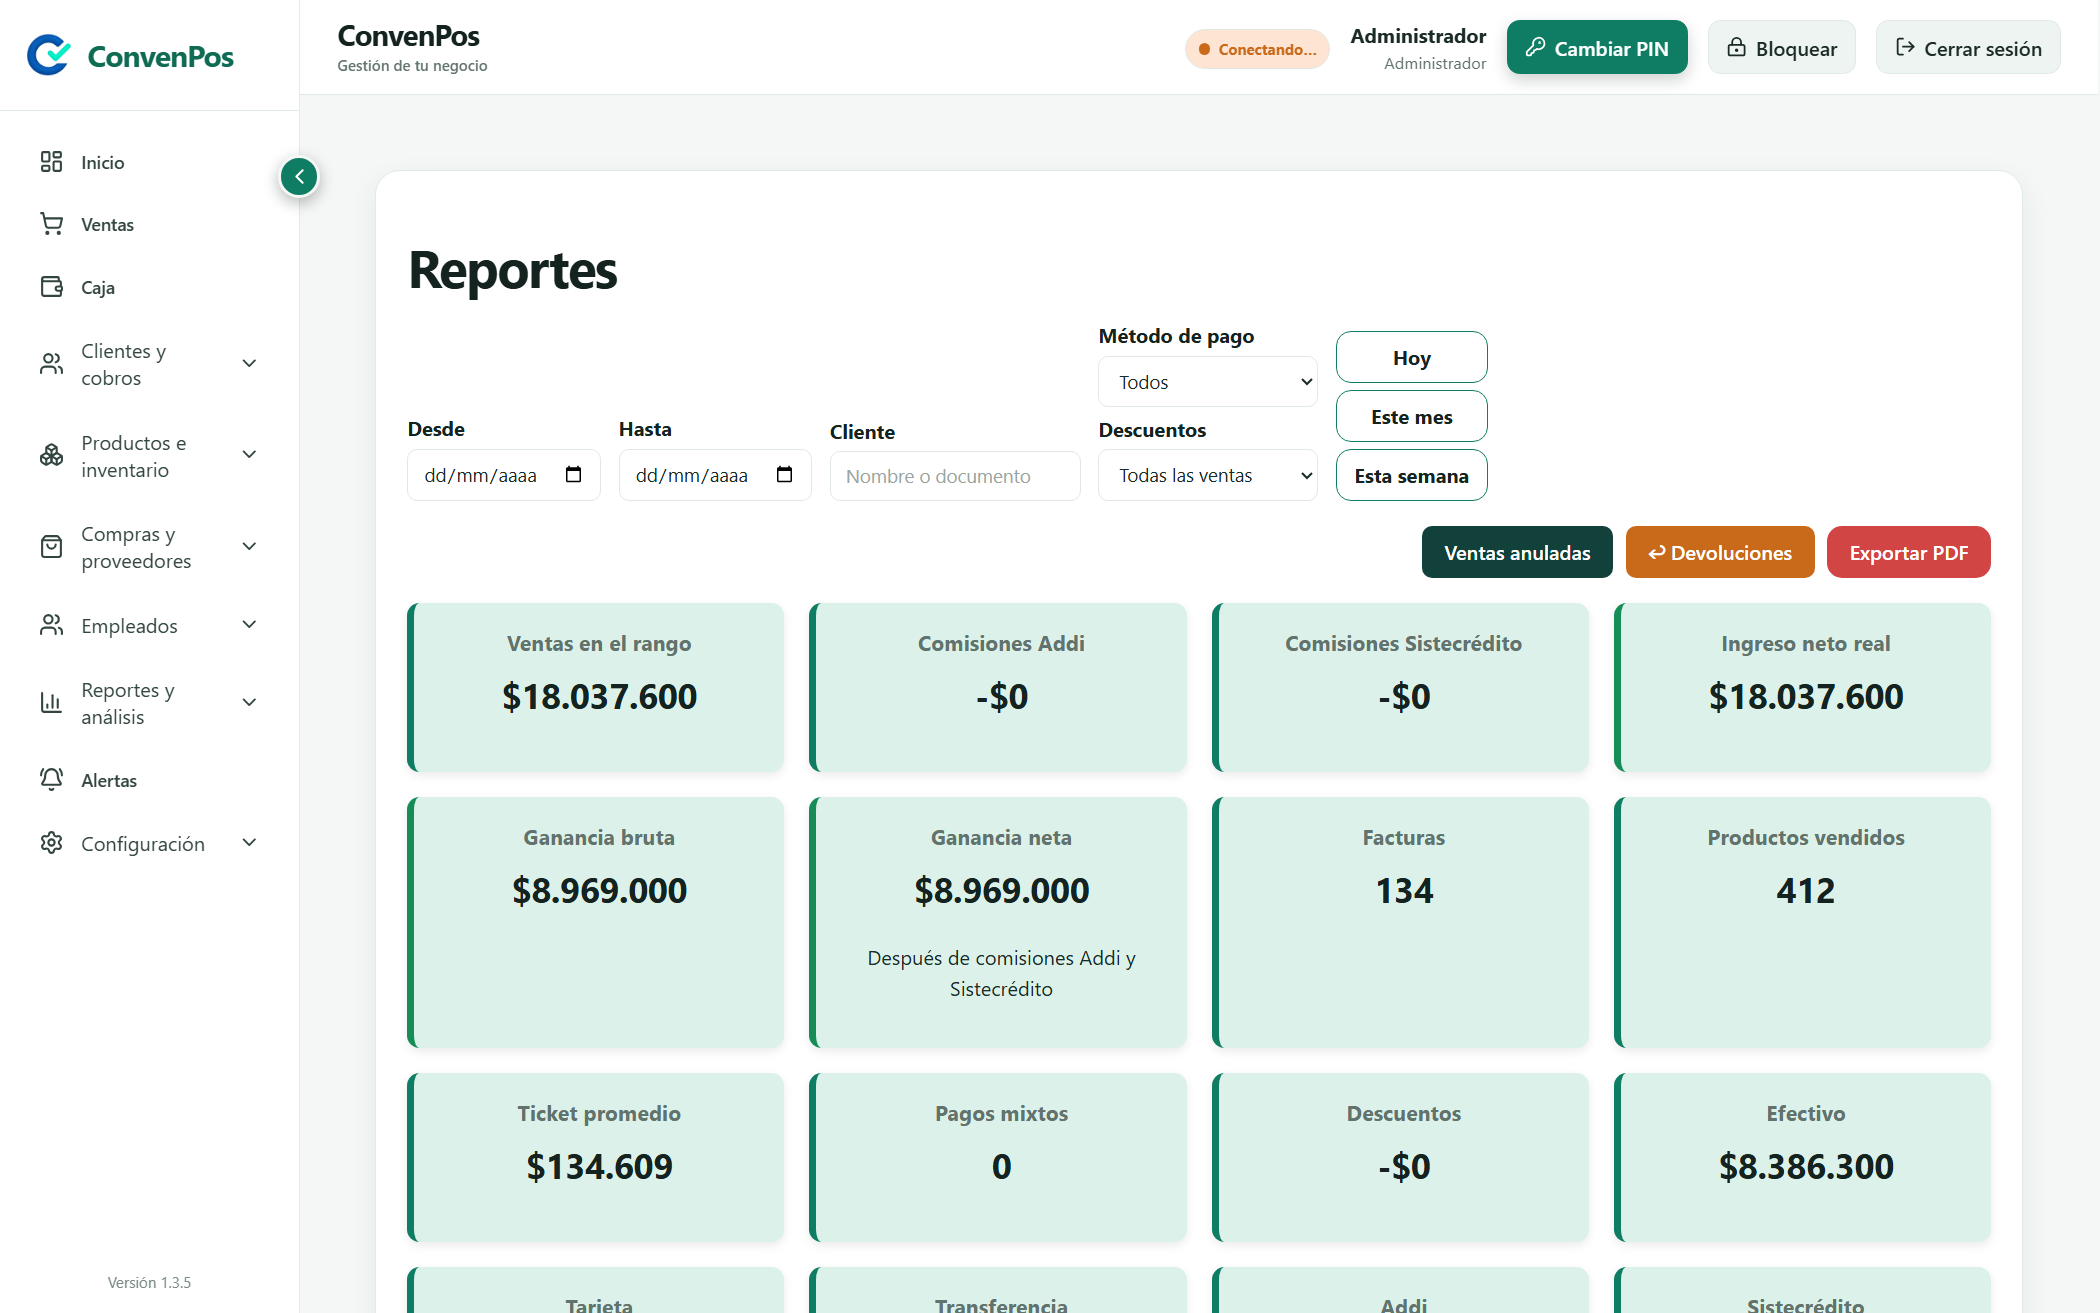Image resolution: width=2100 pixels, height=1313 pixels.
Task: Click the Alertas bell icon
Action: pos(51,780)
